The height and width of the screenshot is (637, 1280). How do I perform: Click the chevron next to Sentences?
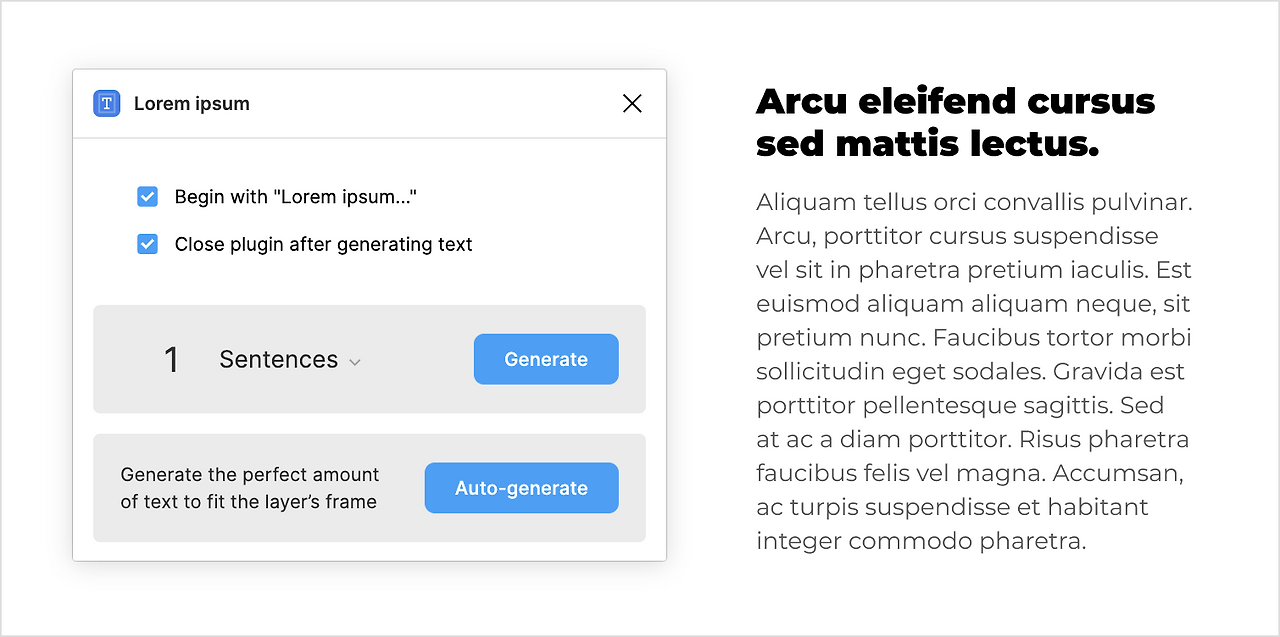(355, 362)
